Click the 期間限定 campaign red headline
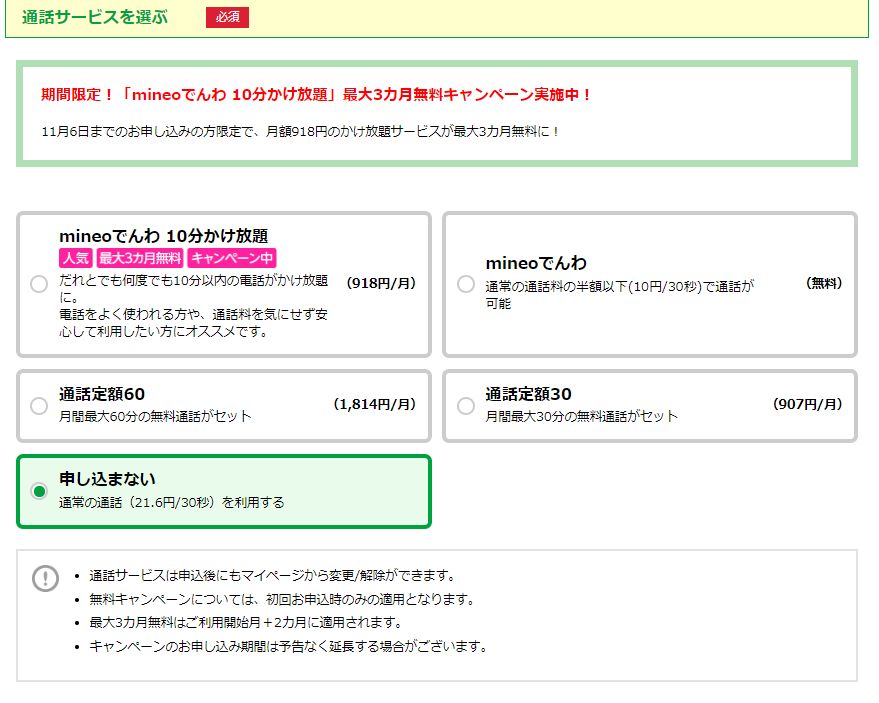 click(317, 94)
